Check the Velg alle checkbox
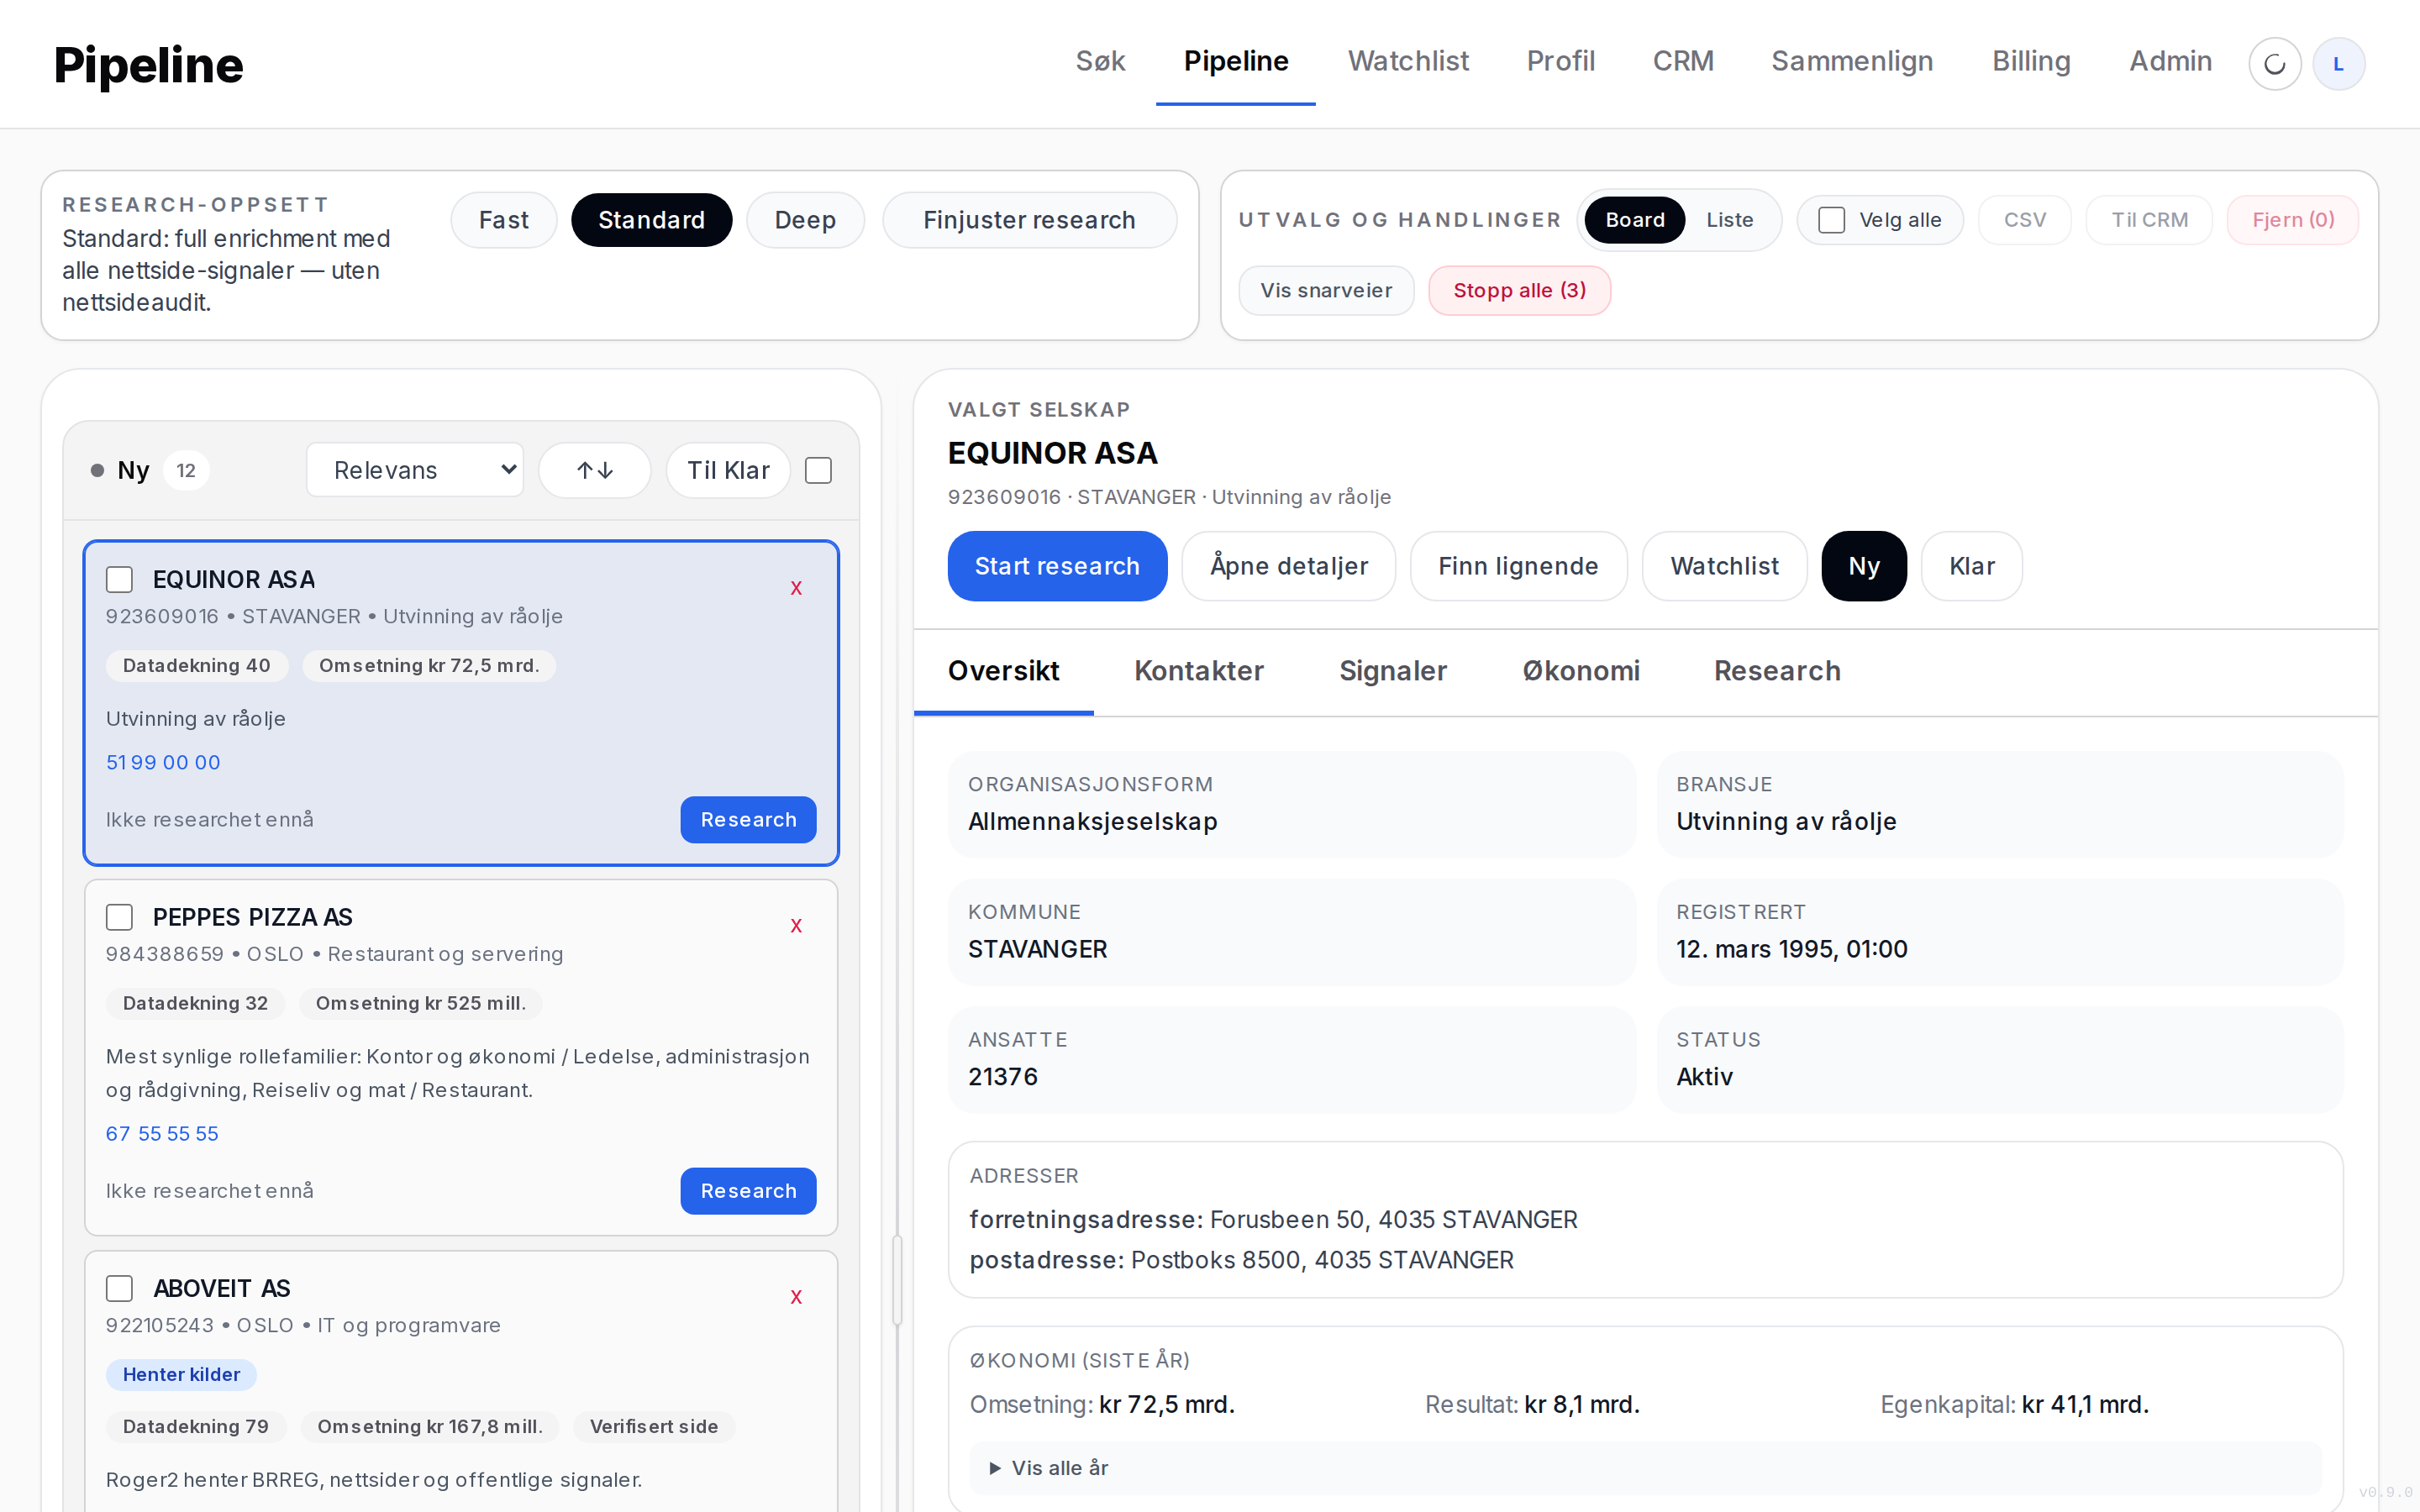The image size is (2420, 1512). 1831,220
